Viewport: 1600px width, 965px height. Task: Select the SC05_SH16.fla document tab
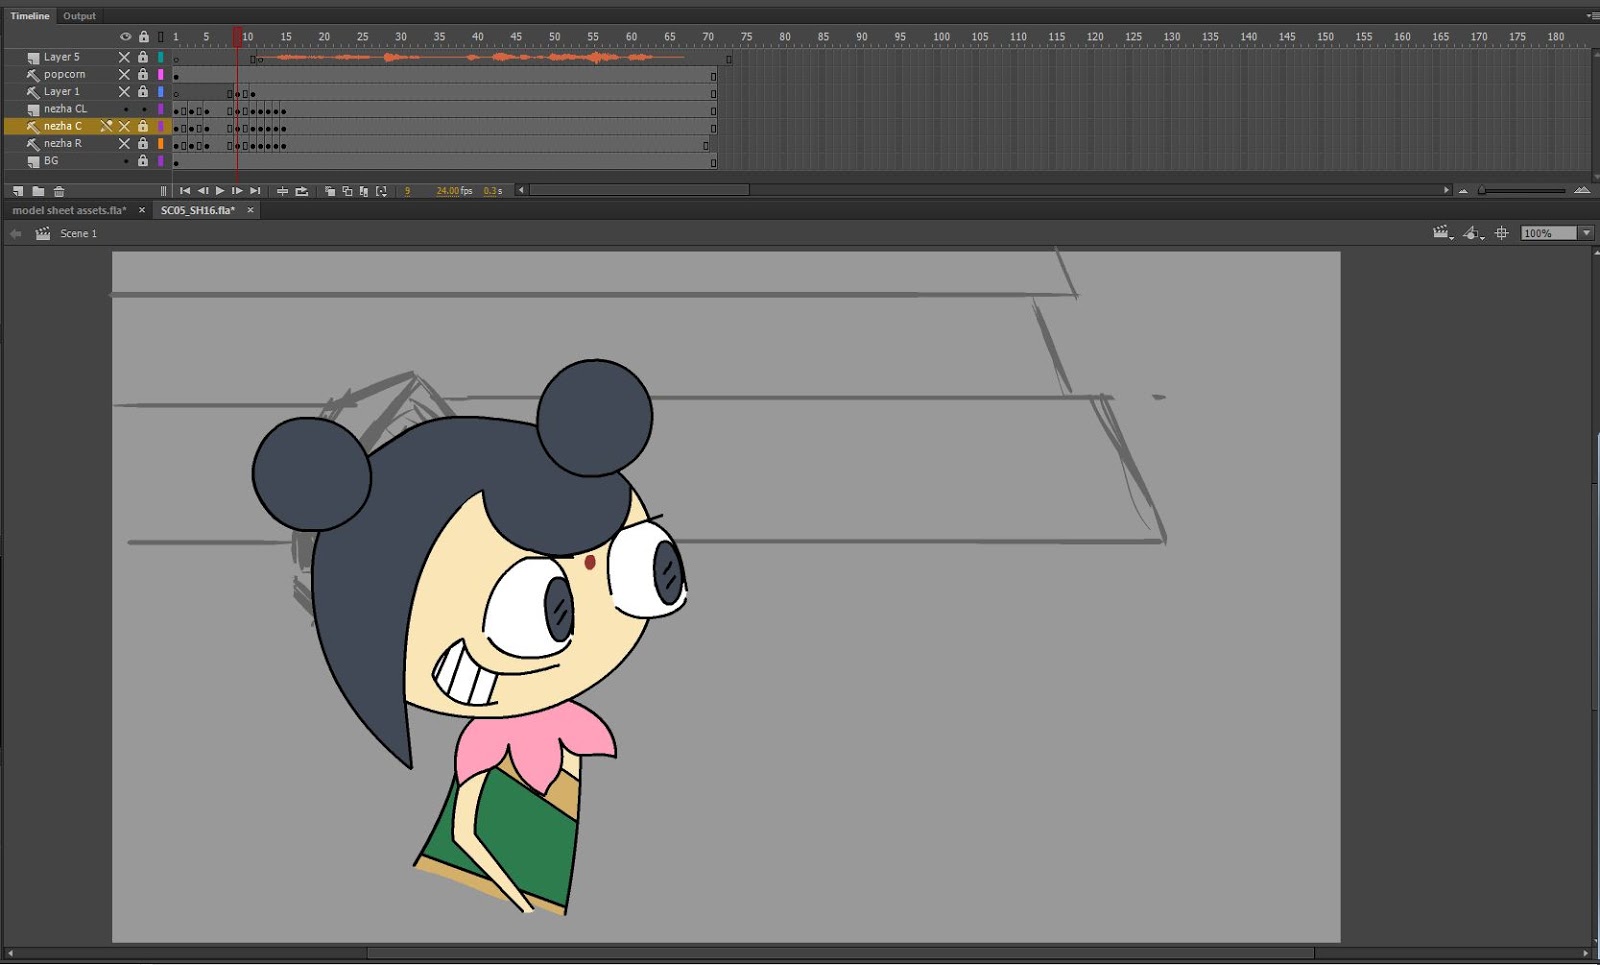[x=198, y=210]
